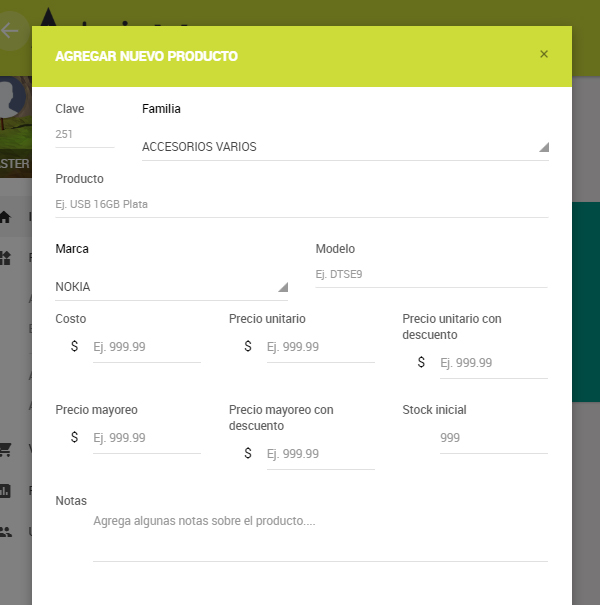Click the user avatar picture
600x605 pixels.
pos(12,101)
